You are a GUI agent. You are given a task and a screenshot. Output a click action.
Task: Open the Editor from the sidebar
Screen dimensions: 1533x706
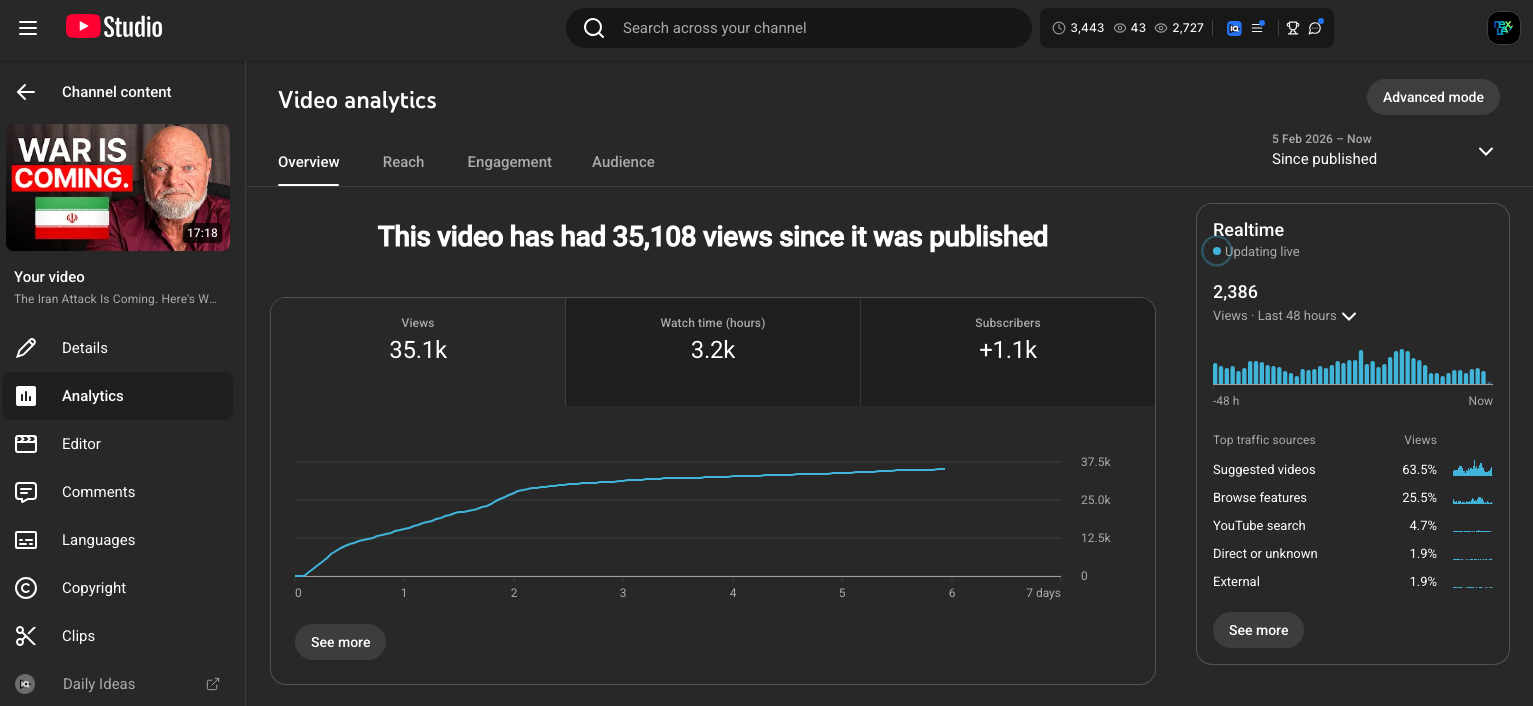[x=26, y=443]
